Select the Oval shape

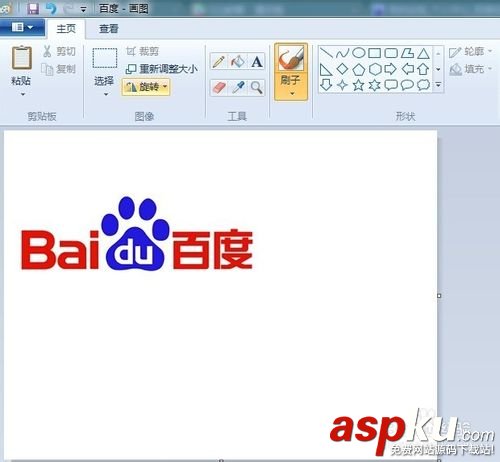point(359,53)
